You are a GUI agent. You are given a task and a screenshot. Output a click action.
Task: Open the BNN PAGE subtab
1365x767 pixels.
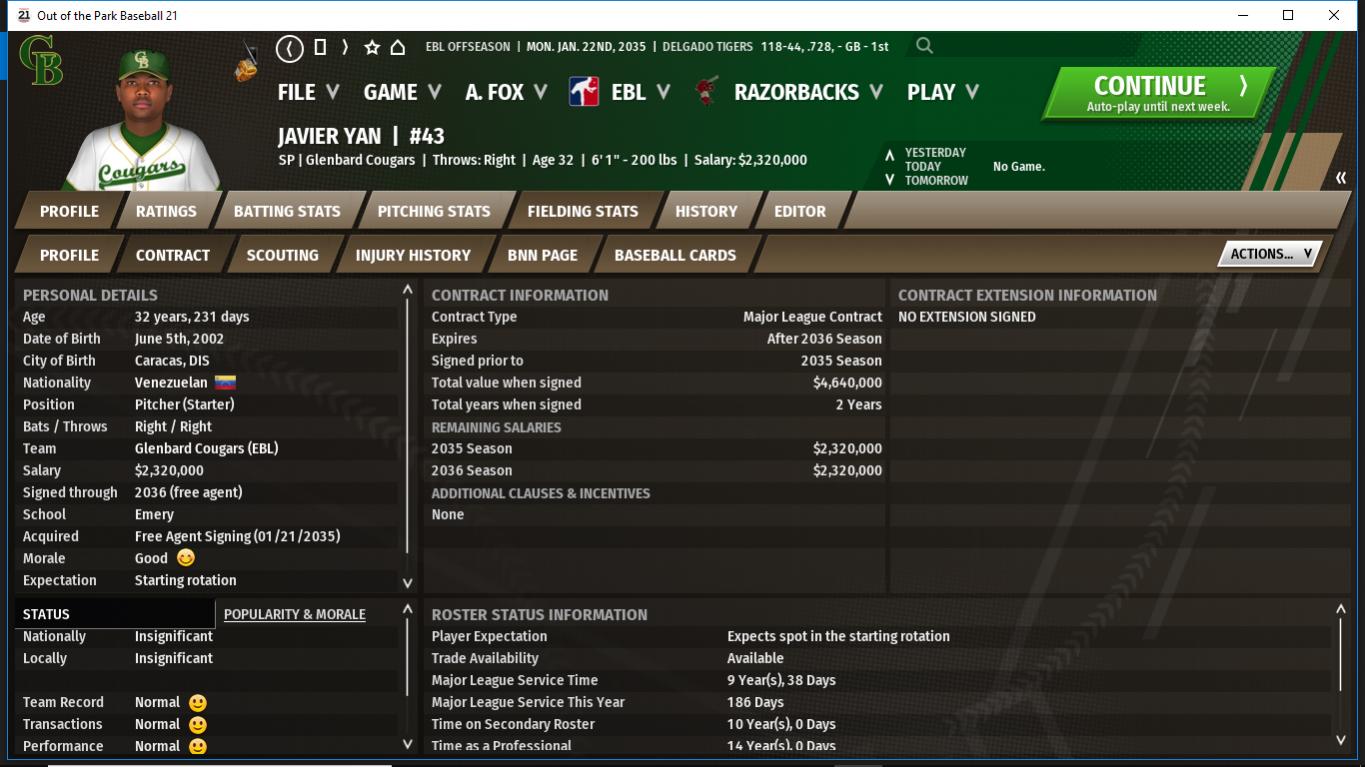pyautogui.click(x=543, y=255)
